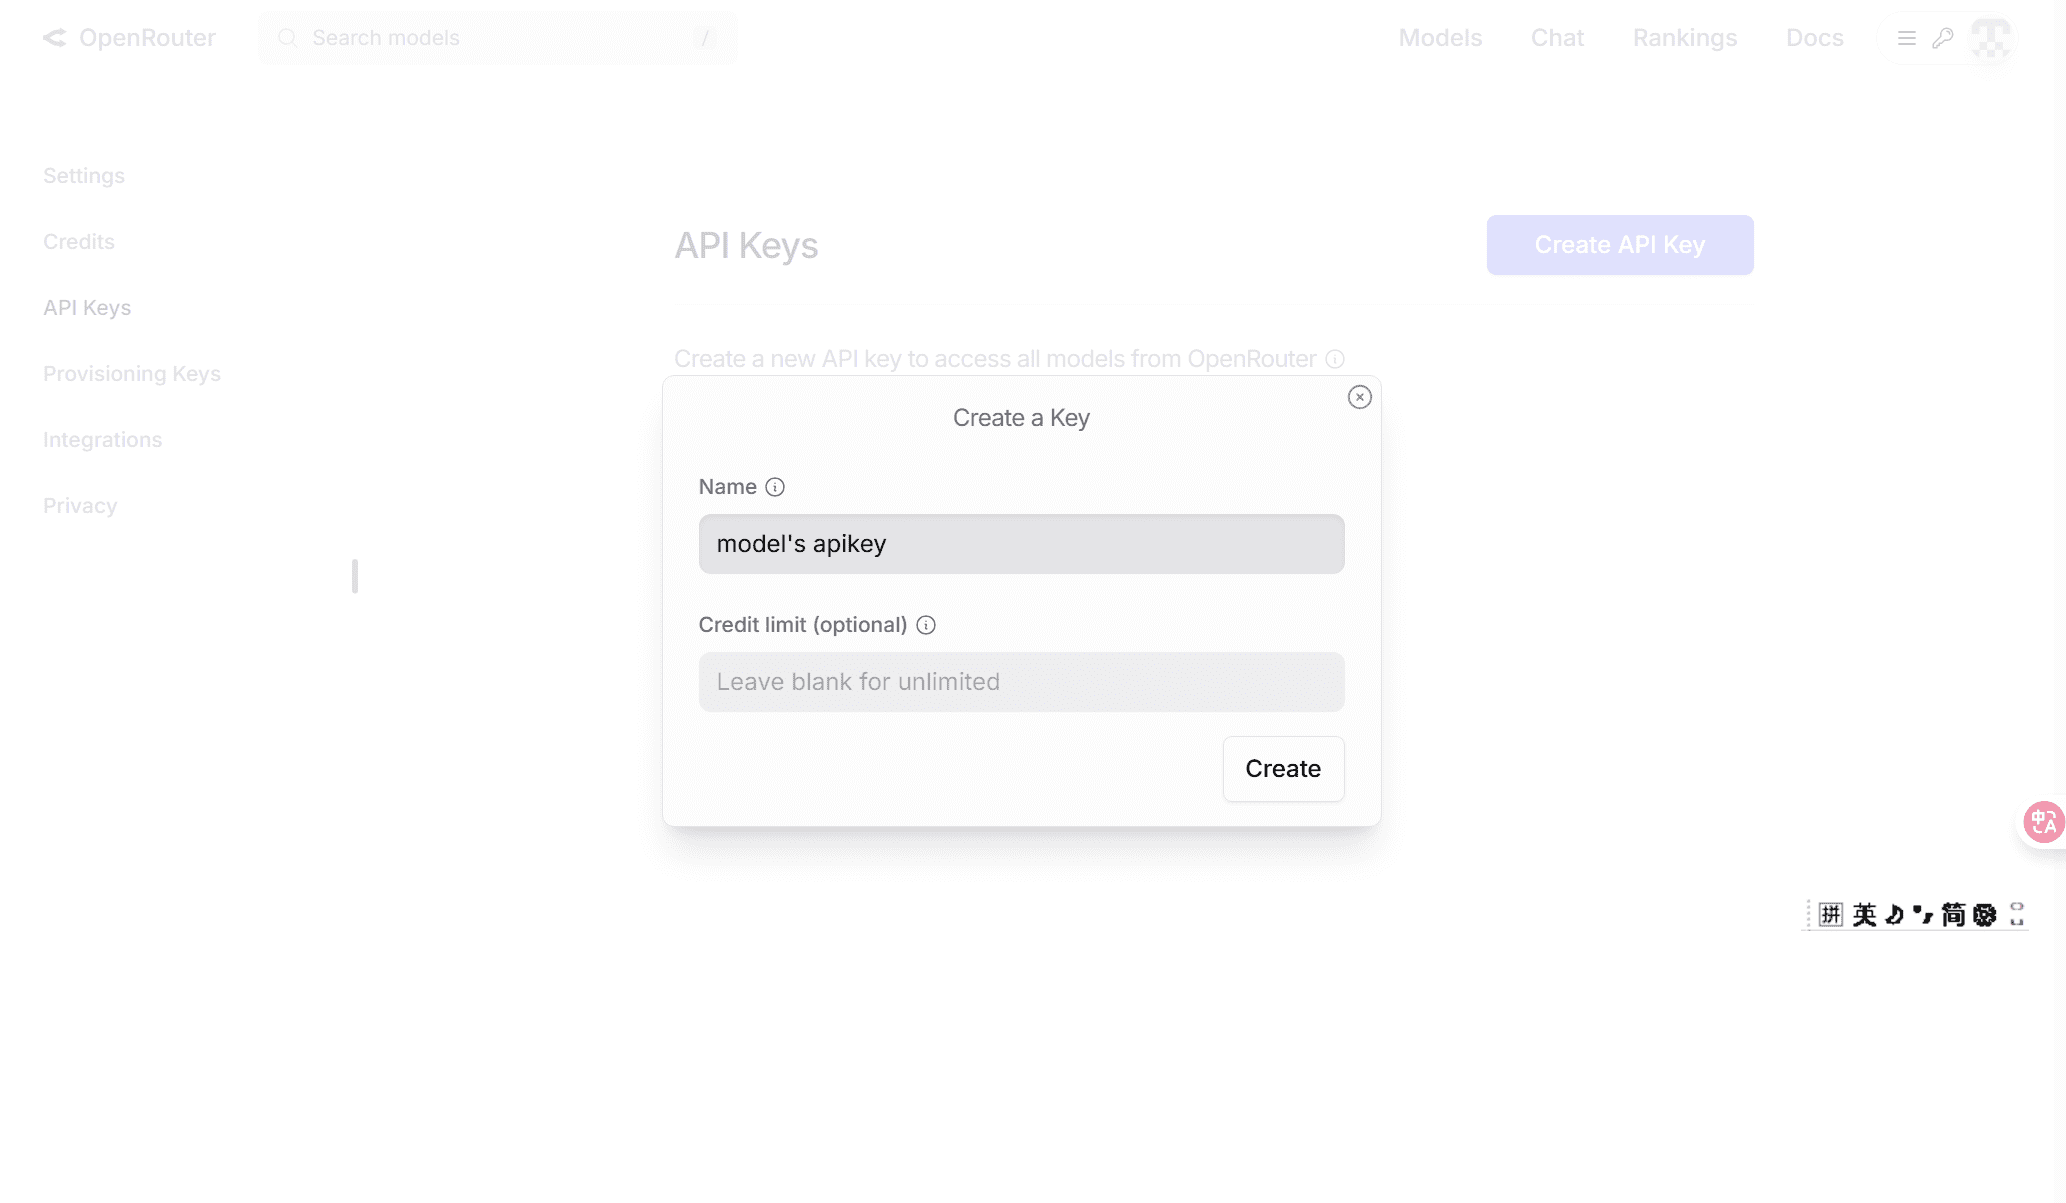Click the Name field info icon
The height and width of the screenshot is (1203, 2066).
pyautogui.click(x=775, y=487)
